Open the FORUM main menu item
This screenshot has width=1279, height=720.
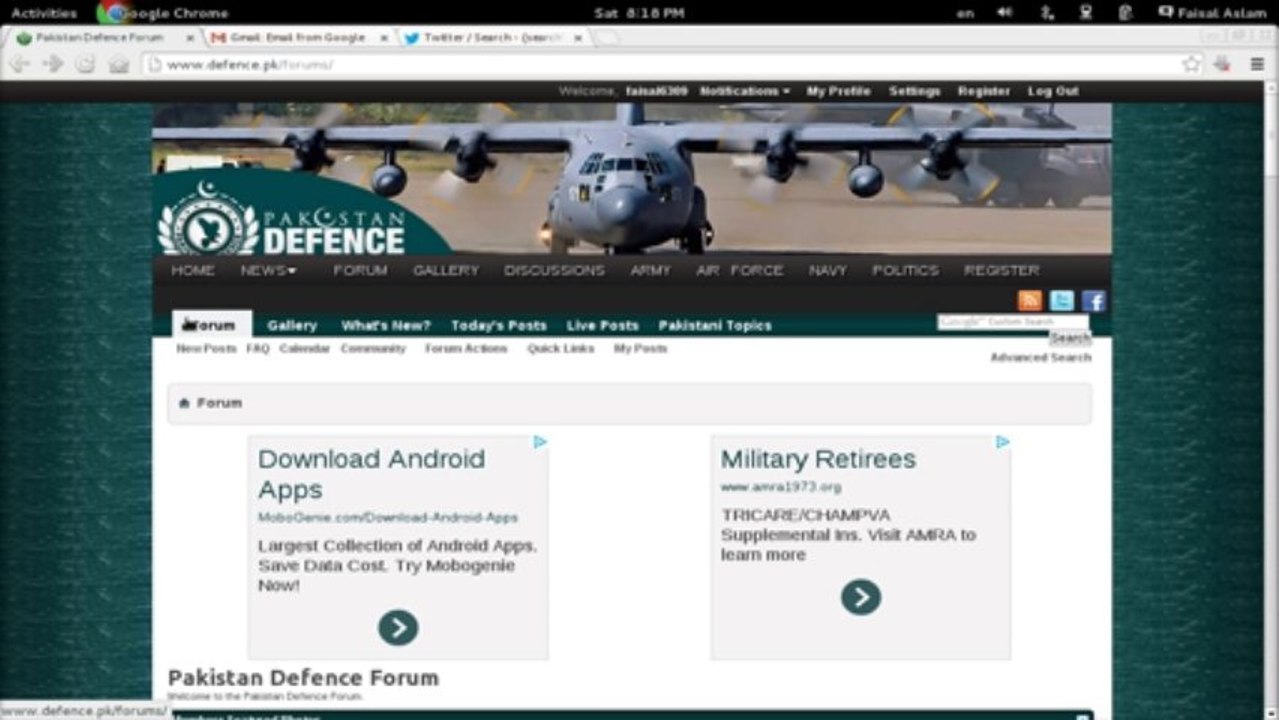[x=360, y=270]
